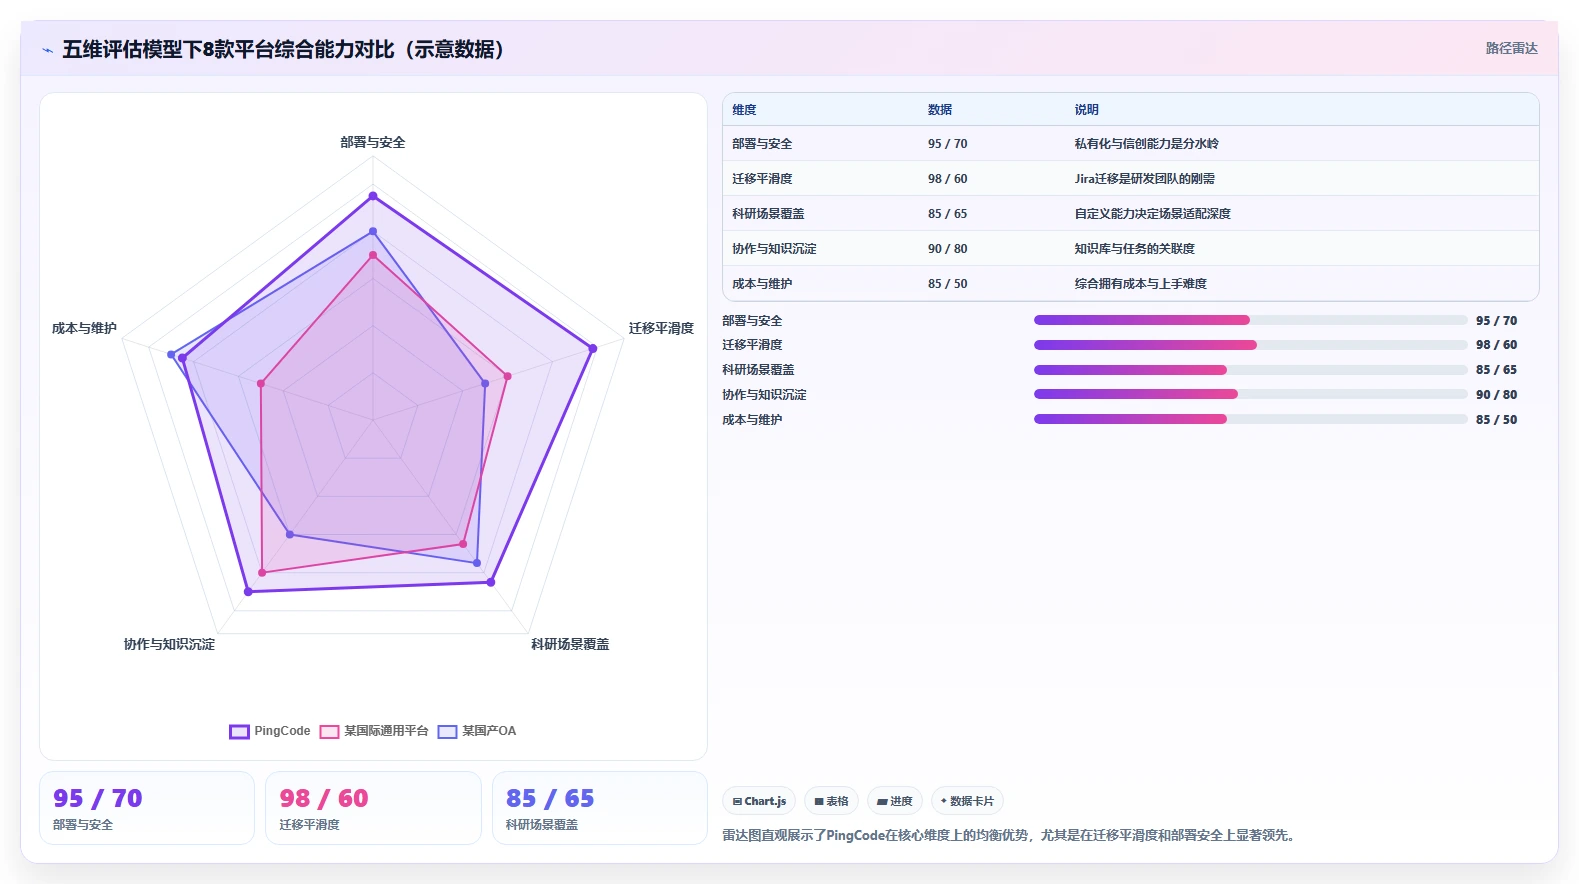Click the radar axis label 部署与安全
Screen dimensions: 1579x884
[373, 143]
